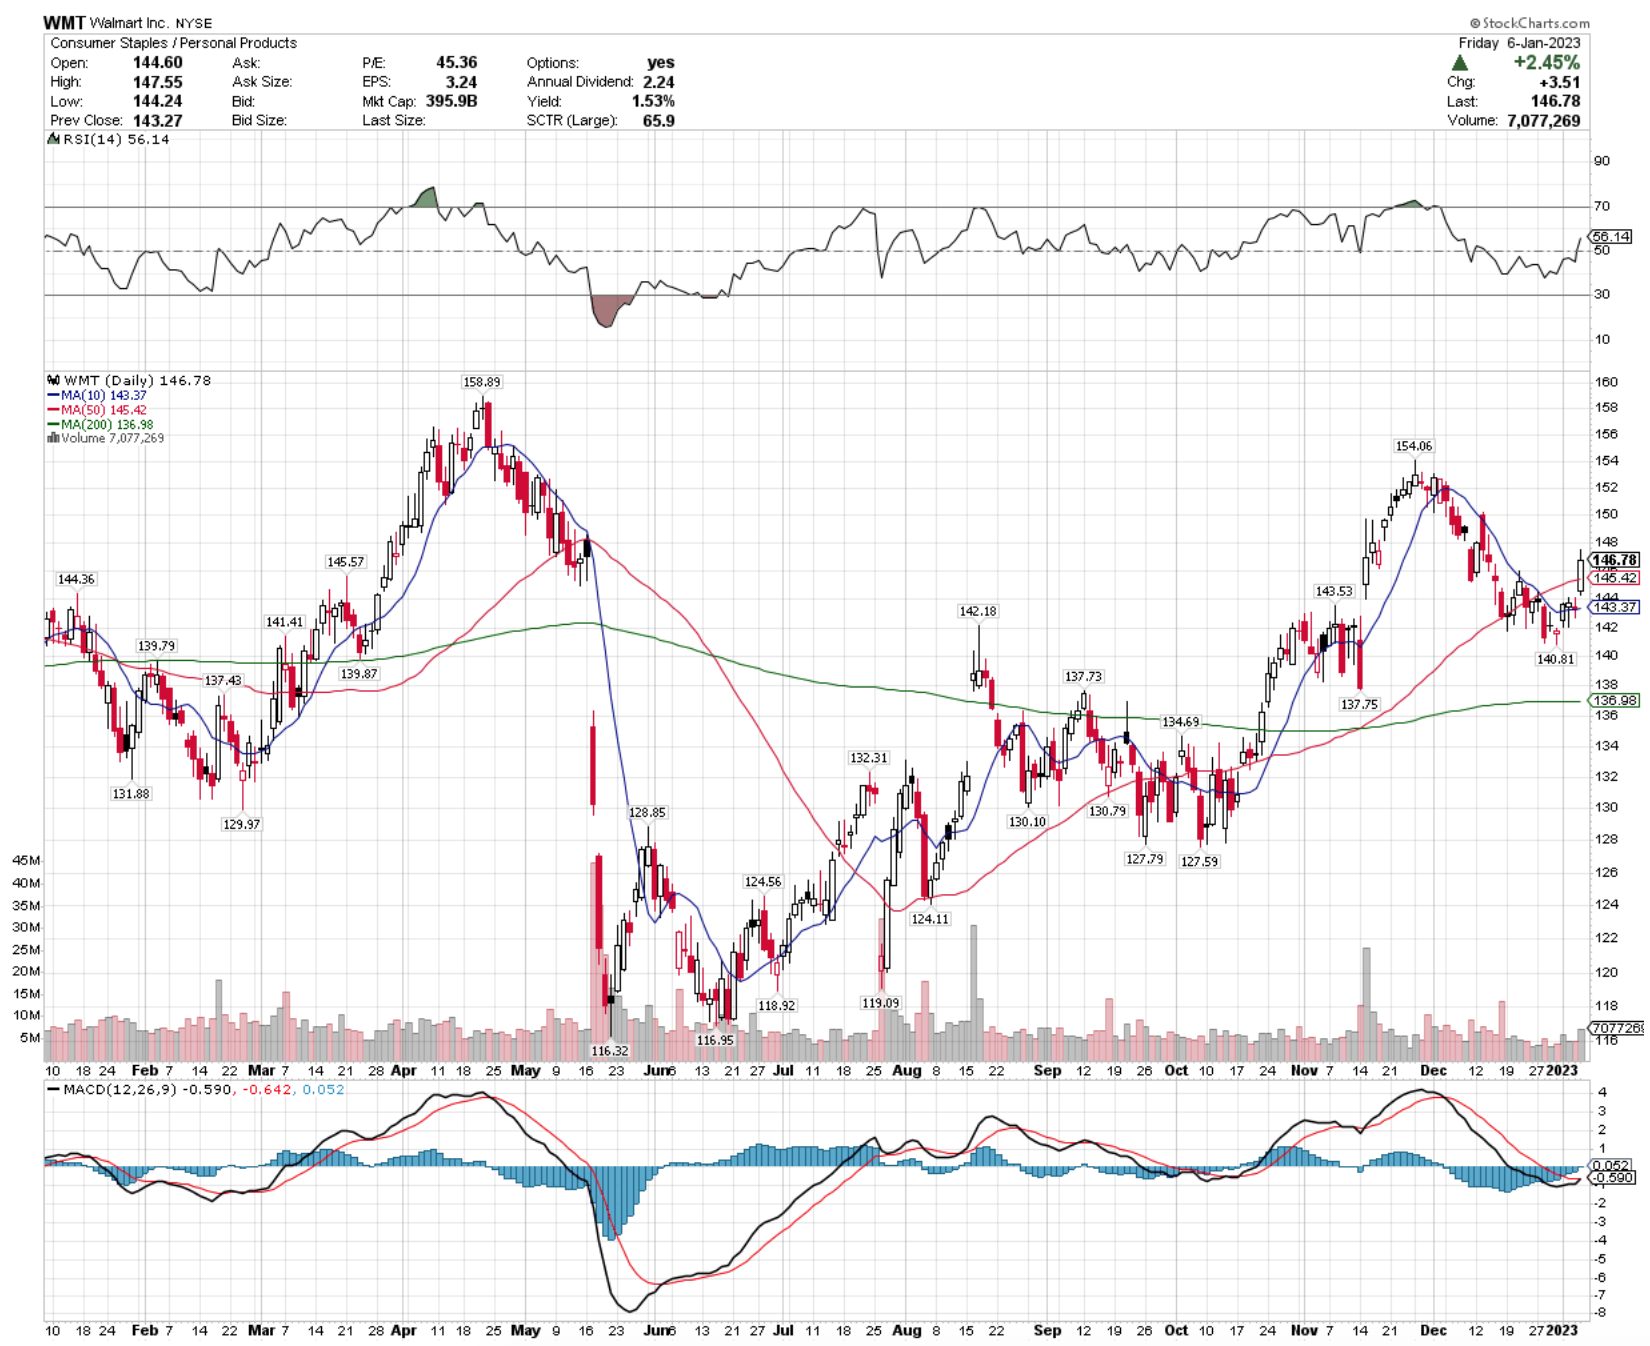1650x1346 pixels.
Task: Click the small icon before RSI(14) label
Action: (53, 140)
